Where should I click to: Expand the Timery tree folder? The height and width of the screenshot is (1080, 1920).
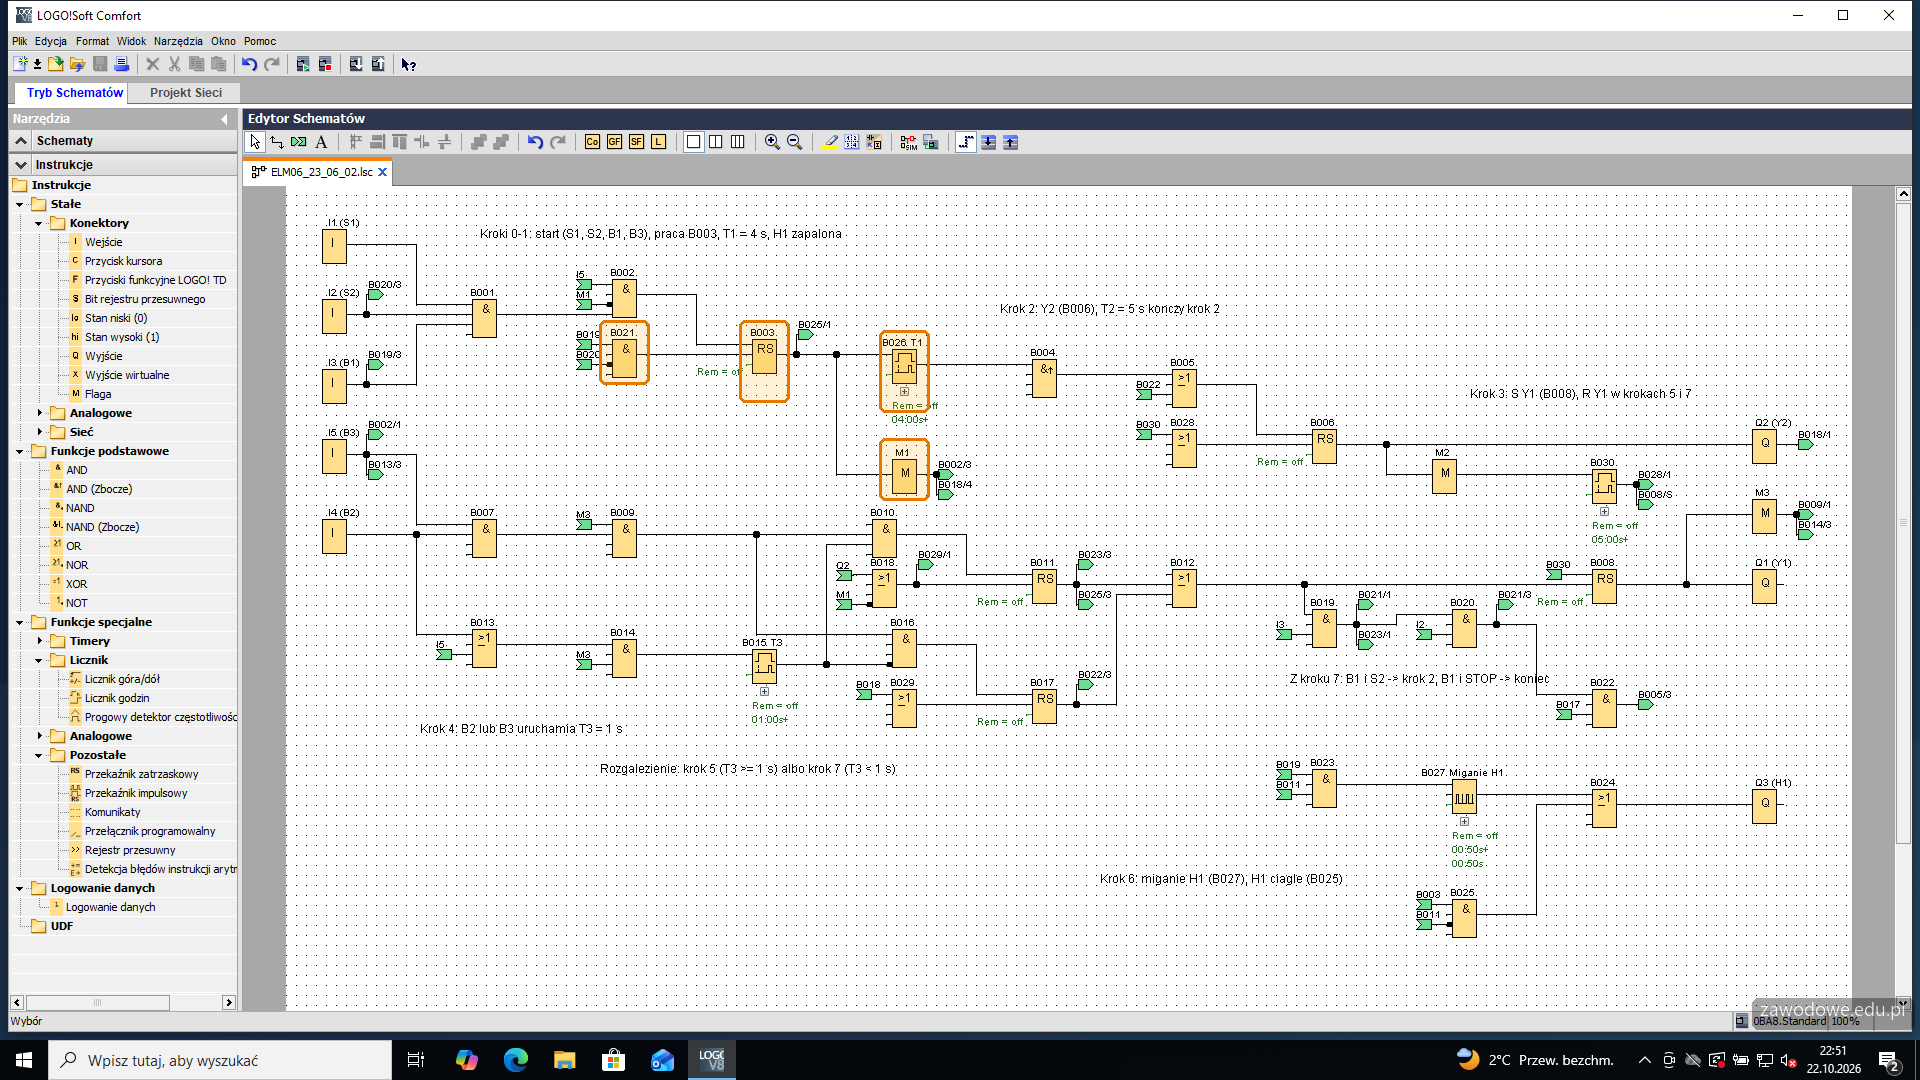(x=40, y=641)
